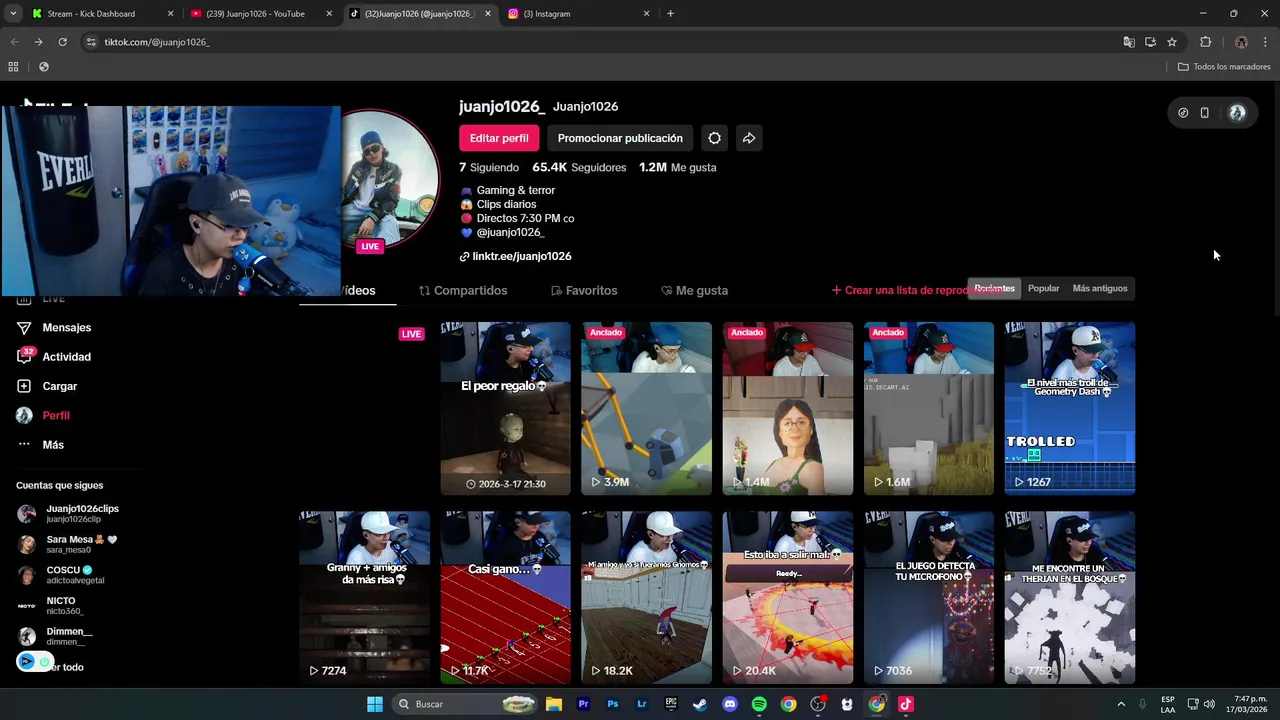The width and height of the screenshot is (1280, 720).
Task: Switch to the Instagram browser tab
Action: pos(580,14)
